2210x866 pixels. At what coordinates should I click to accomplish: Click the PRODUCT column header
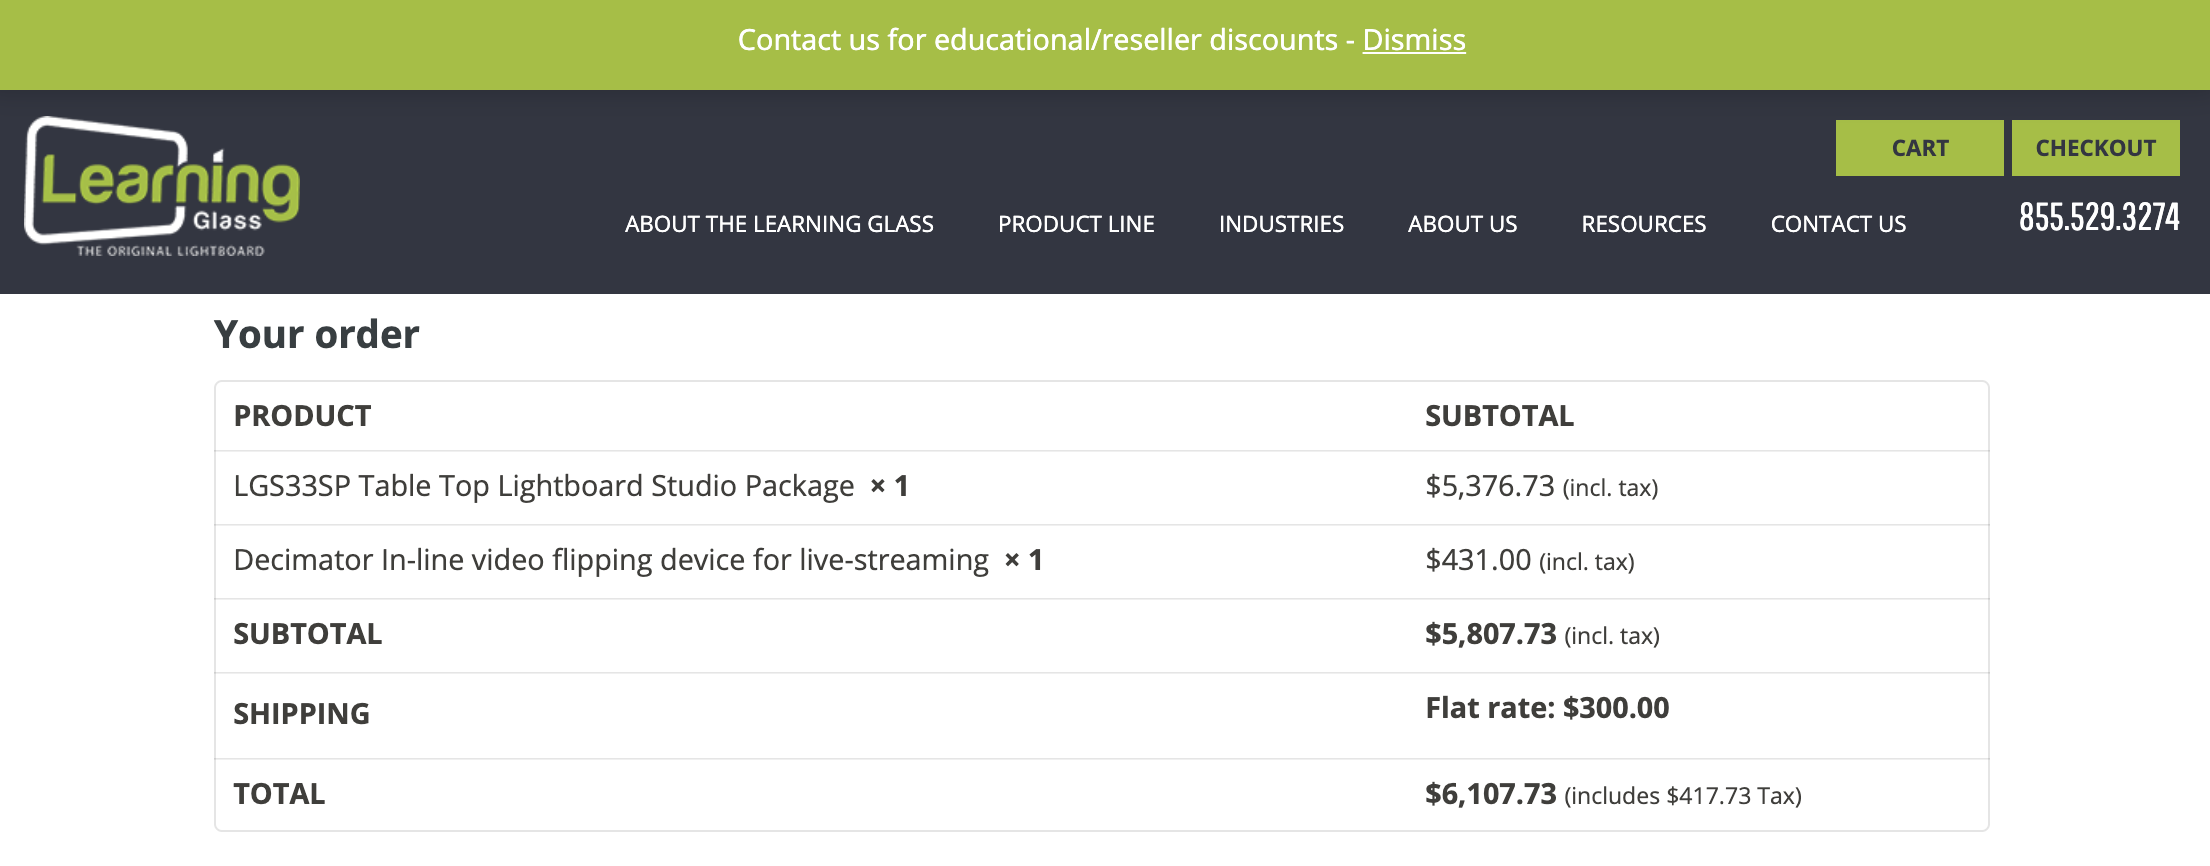click(302, 416)
